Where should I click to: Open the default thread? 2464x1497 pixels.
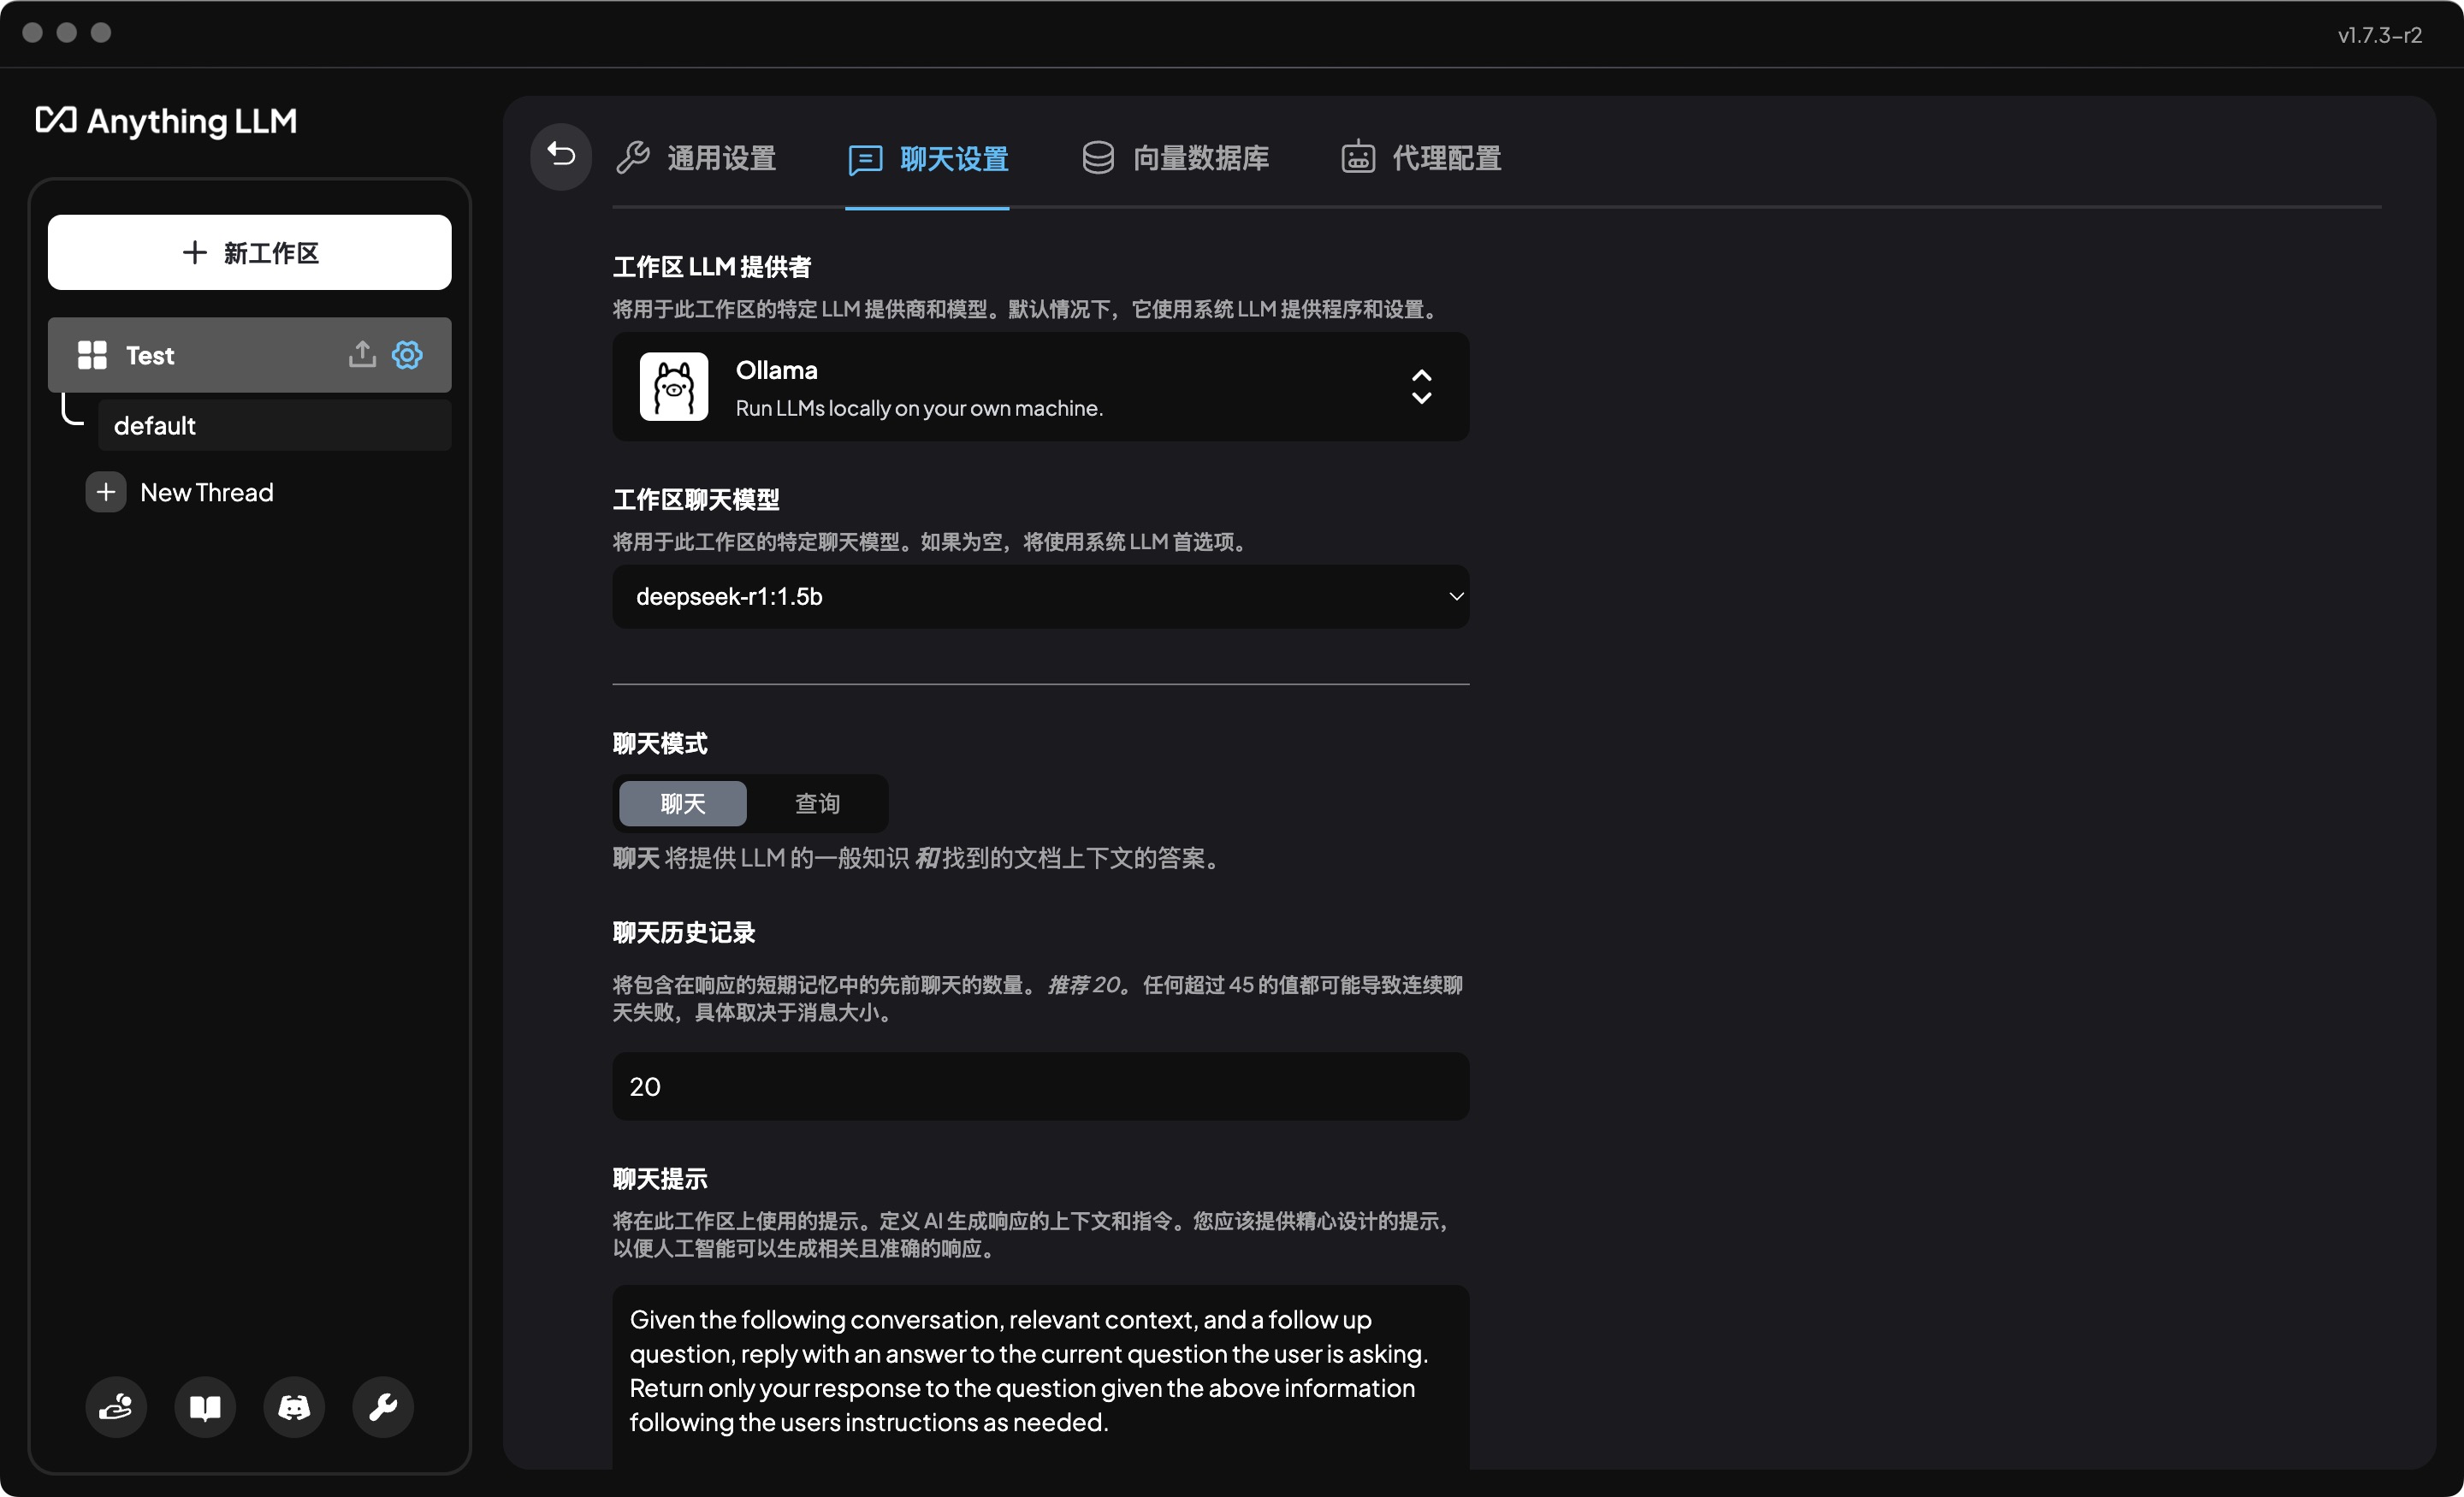click(x=275, y=426)
